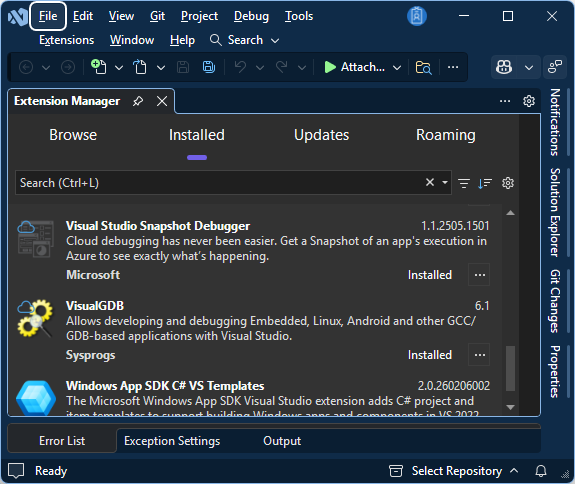The image size is (575, 484).
Task: Open the Exception Settings tab
Action: (172, 441)
